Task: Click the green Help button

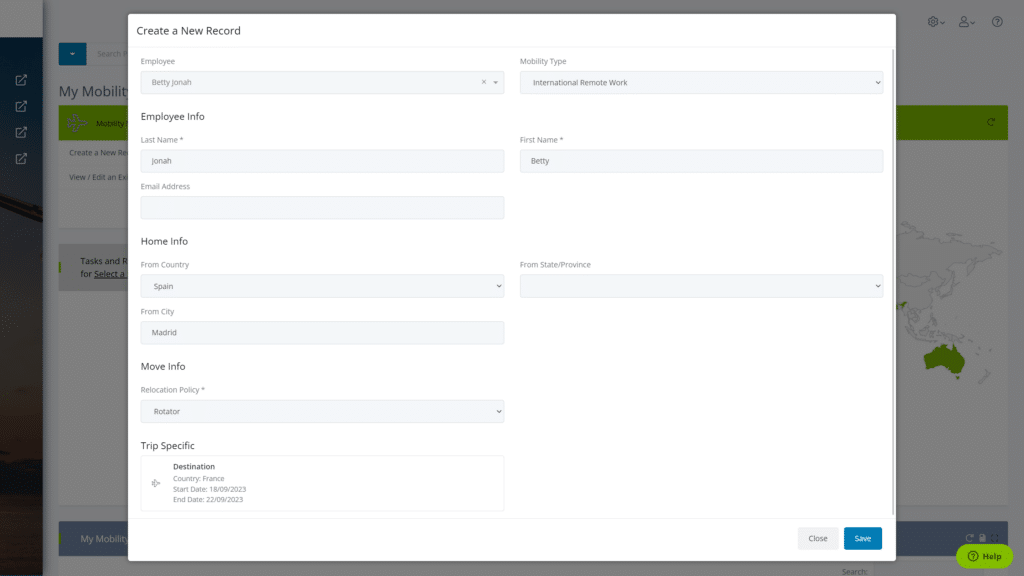Action: [x=984, y=556]
